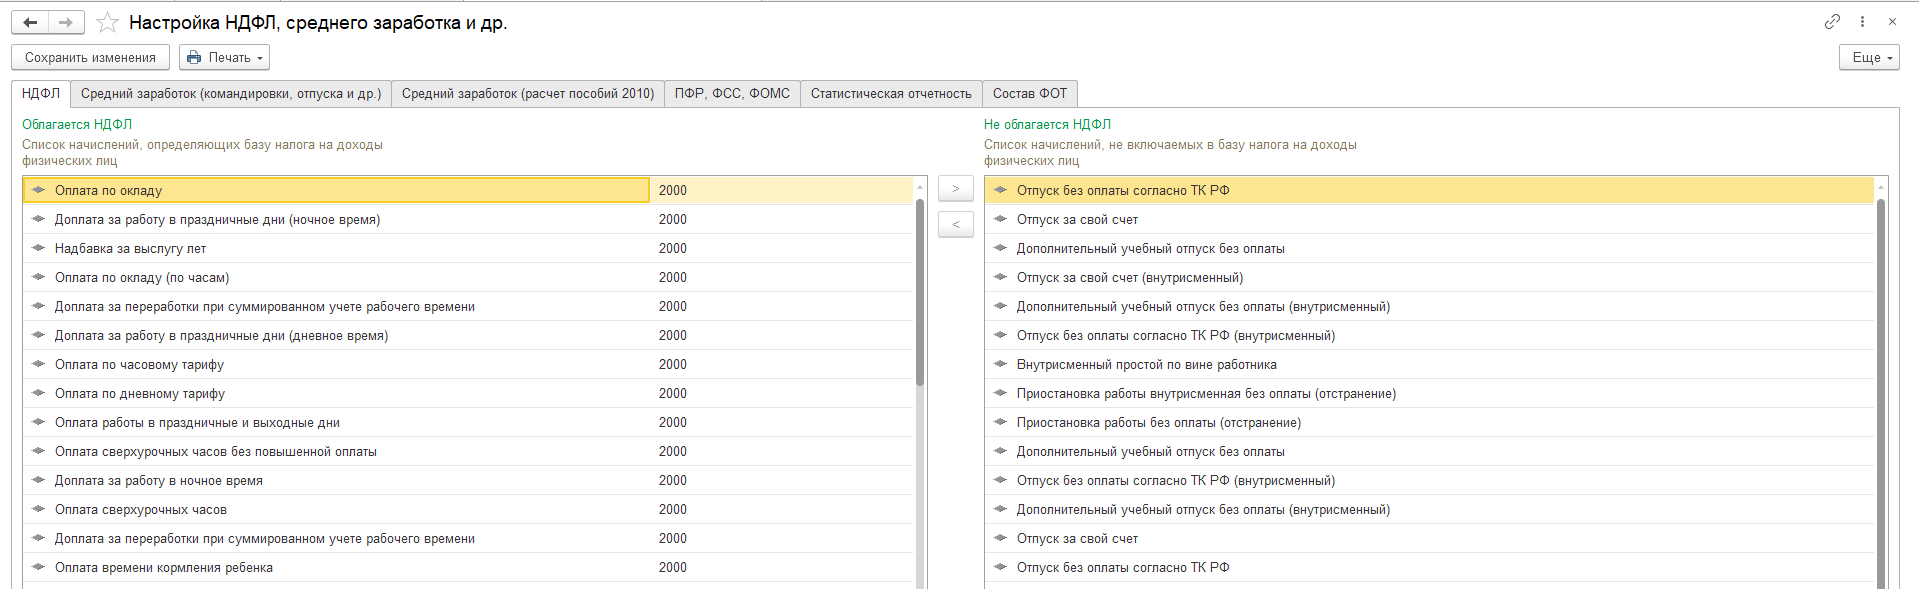Viewport: 1919px width, 589px height.
Task: Switch to the ПФР, ФСС, ФОМС tab
Action: click(x=732, y=93)
